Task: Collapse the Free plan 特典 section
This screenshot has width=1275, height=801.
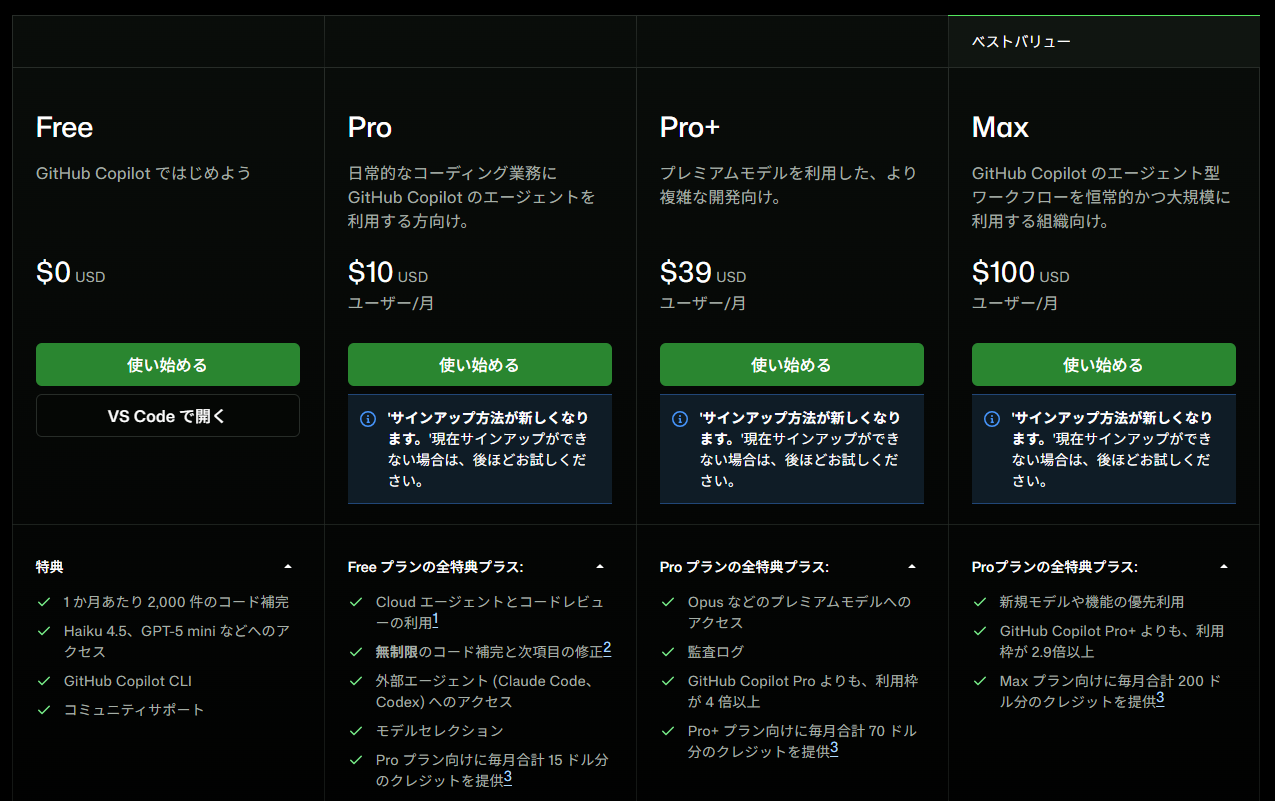Action: click(288, 567)
